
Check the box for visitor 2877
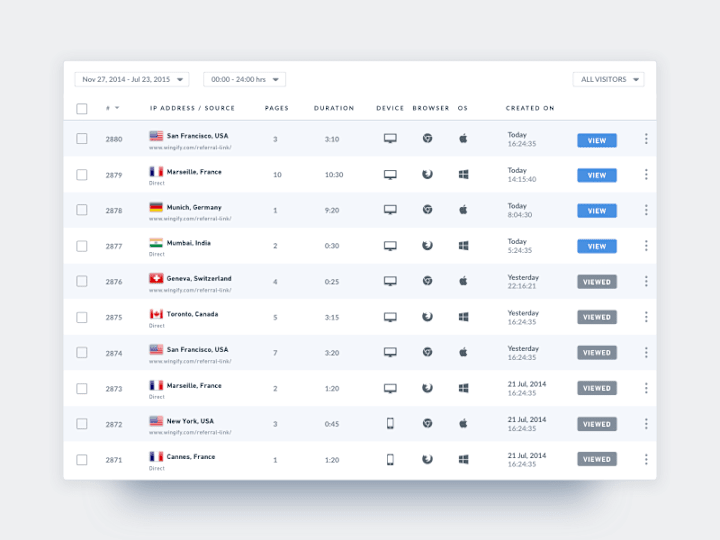82,246
